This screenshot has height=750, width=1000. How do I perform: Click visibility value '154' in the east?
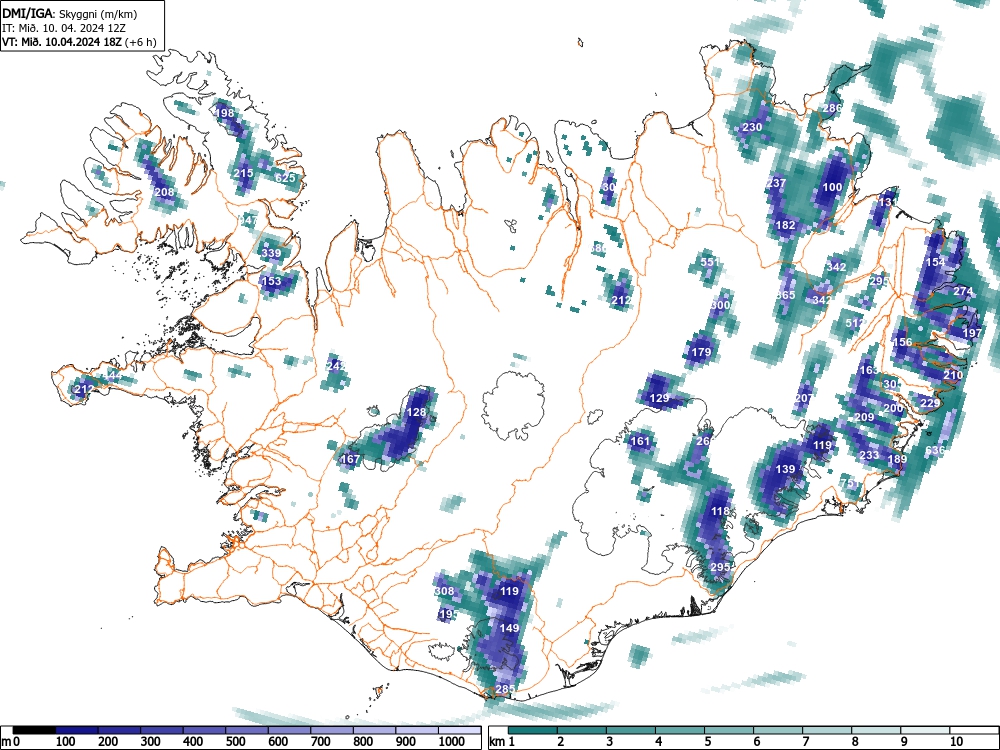(935, 261)
